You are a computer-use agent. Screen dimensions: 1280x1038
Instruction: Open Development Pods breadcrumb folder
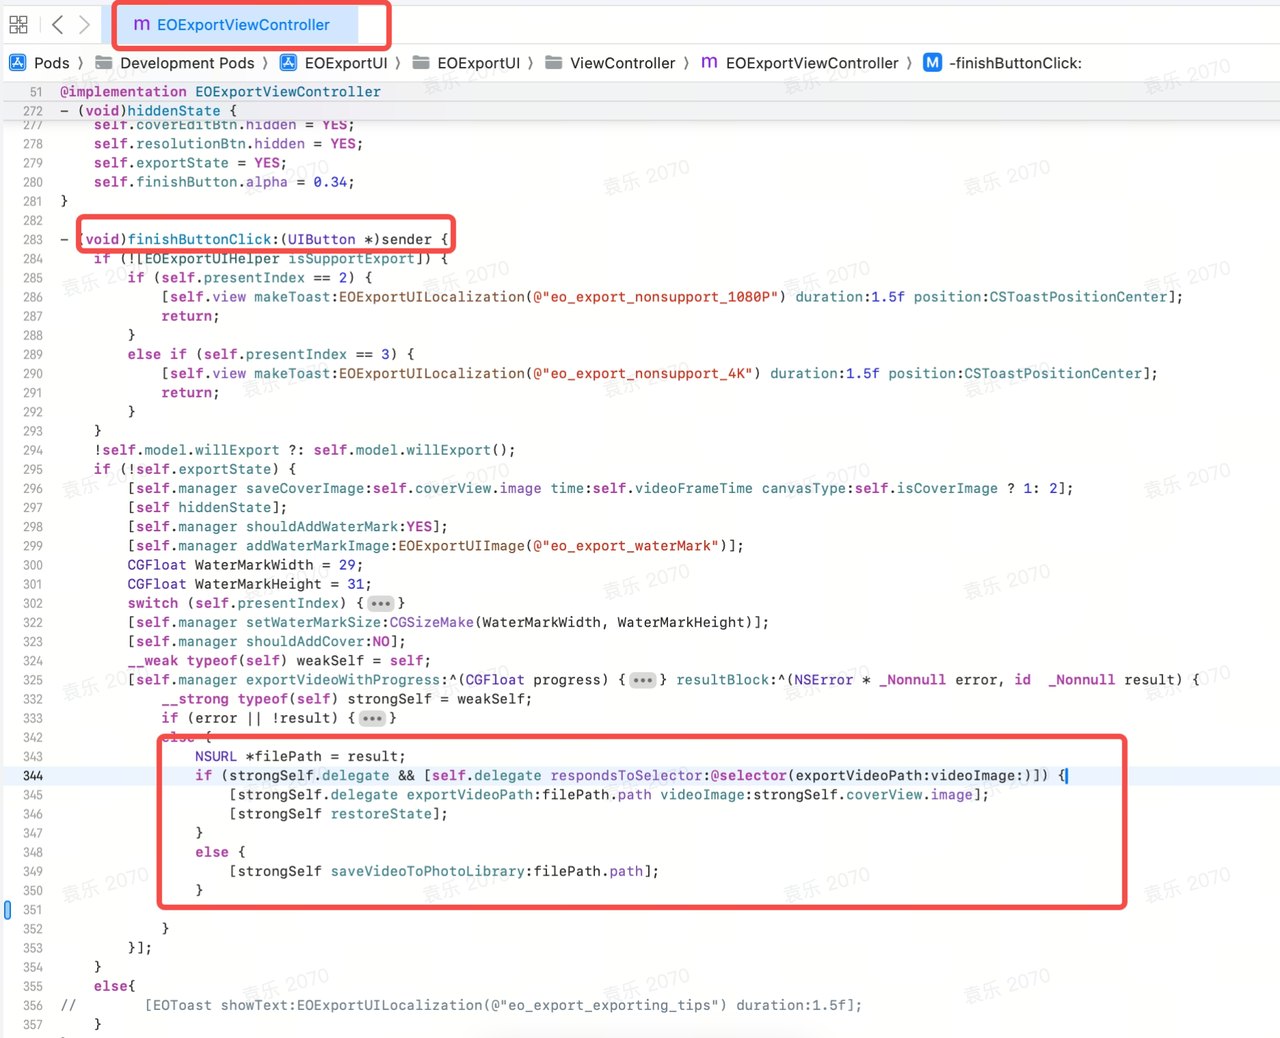pos(187,63)
